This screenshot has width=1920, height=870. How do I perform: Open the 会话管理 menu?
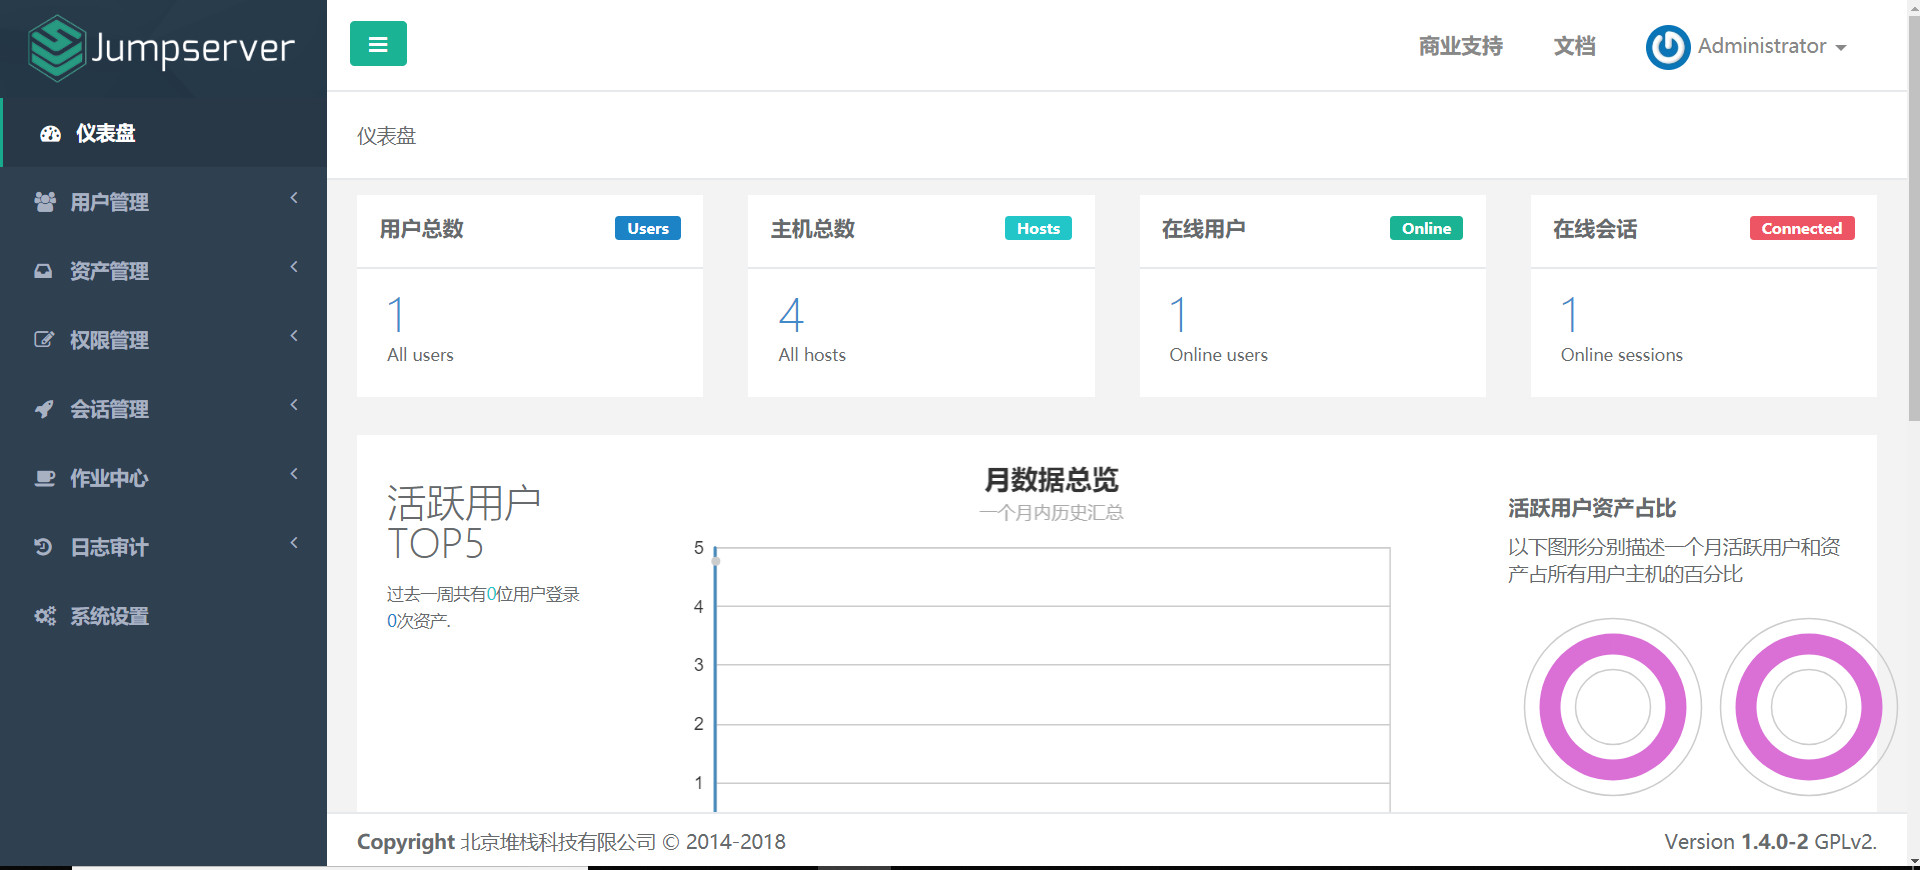[x=164, y=409]
